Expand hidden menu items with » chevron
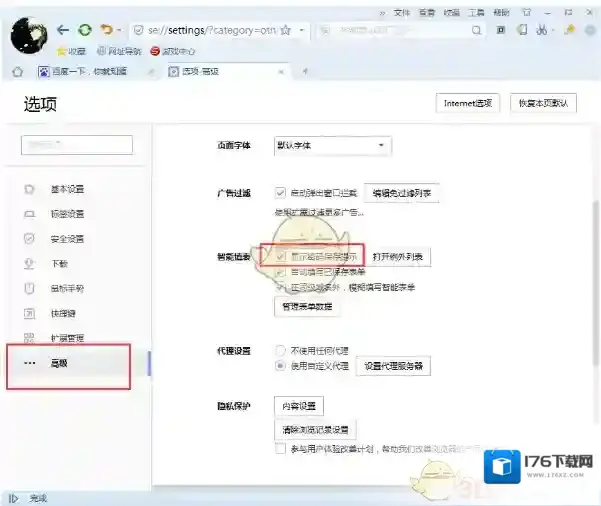 point(382,13)
